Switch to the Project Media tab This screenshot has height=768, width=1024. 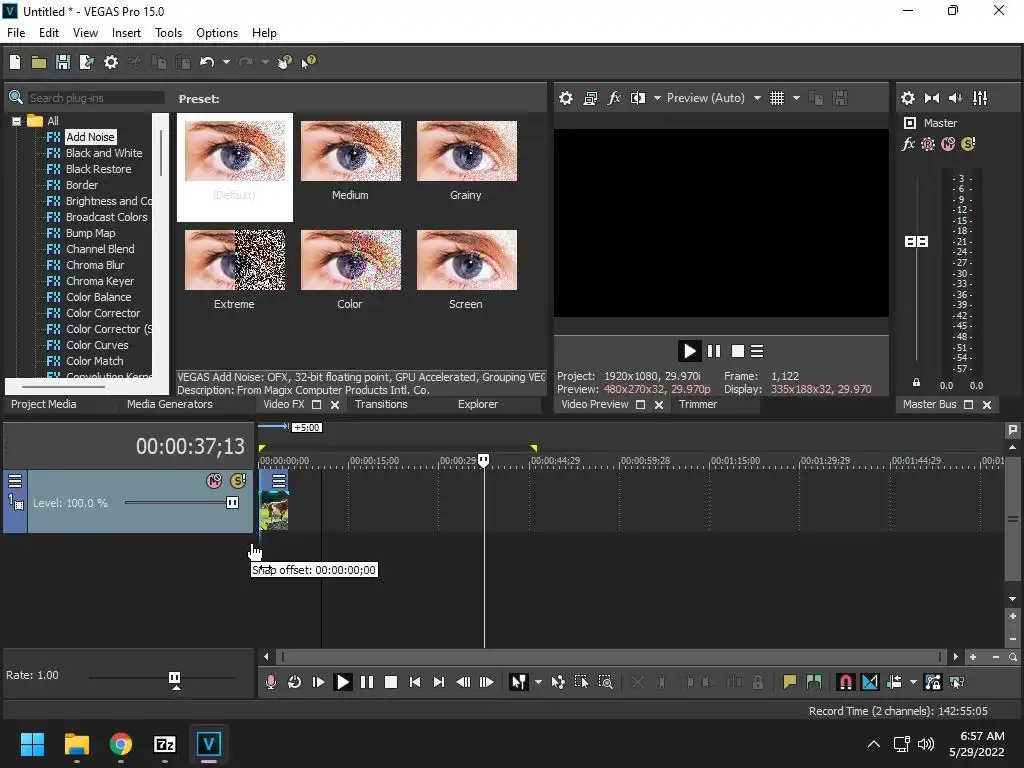point(44,404)
